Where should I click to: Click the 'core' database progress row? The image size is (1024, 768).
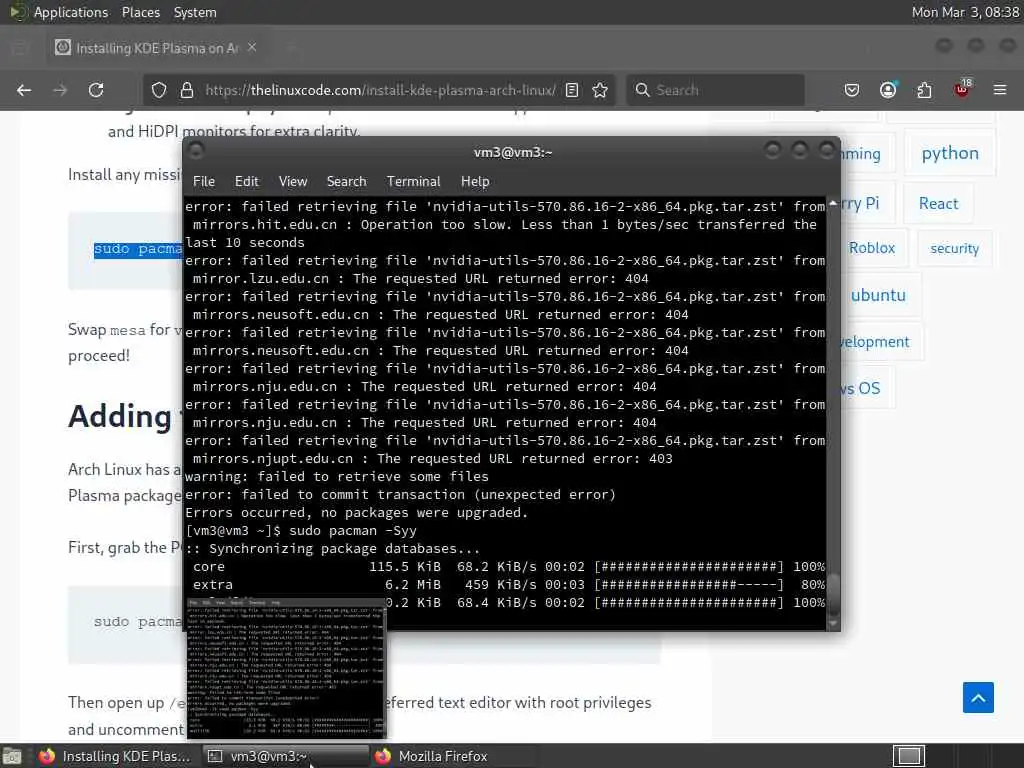[x=505, y=566]
